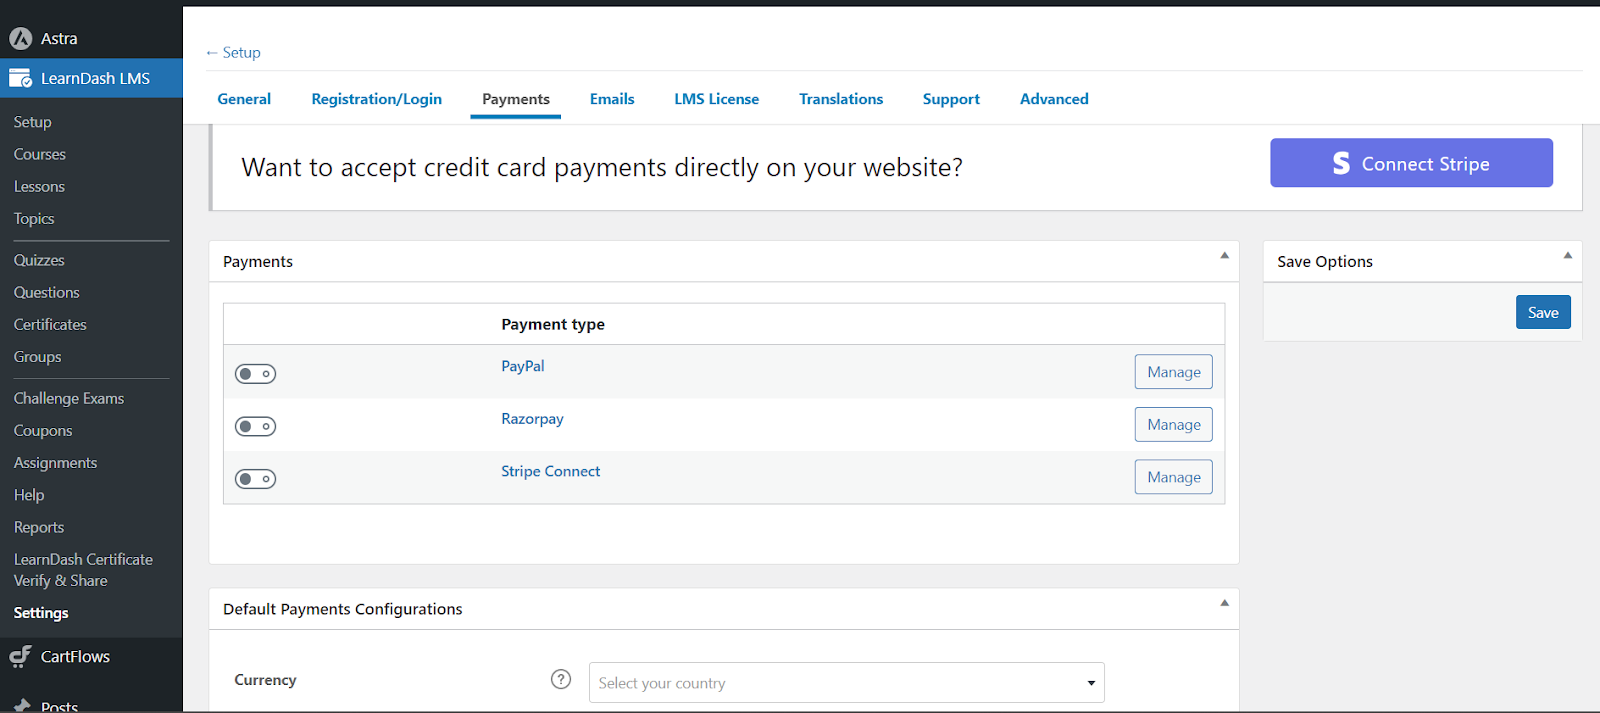Screen dimensions: 1600x713
Task: Click the Payment type column header
Action: 553,324
